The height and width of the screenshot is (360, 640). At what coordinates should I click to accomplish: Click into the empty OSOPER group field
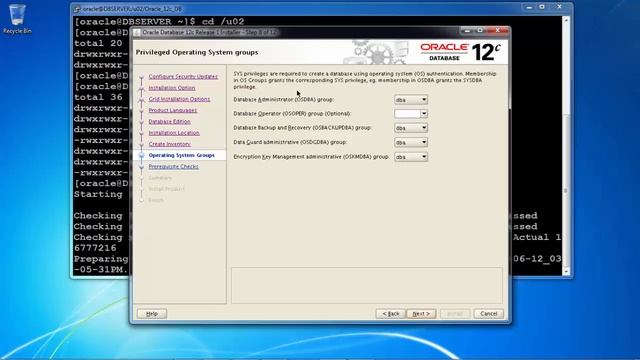coord(407,113)
